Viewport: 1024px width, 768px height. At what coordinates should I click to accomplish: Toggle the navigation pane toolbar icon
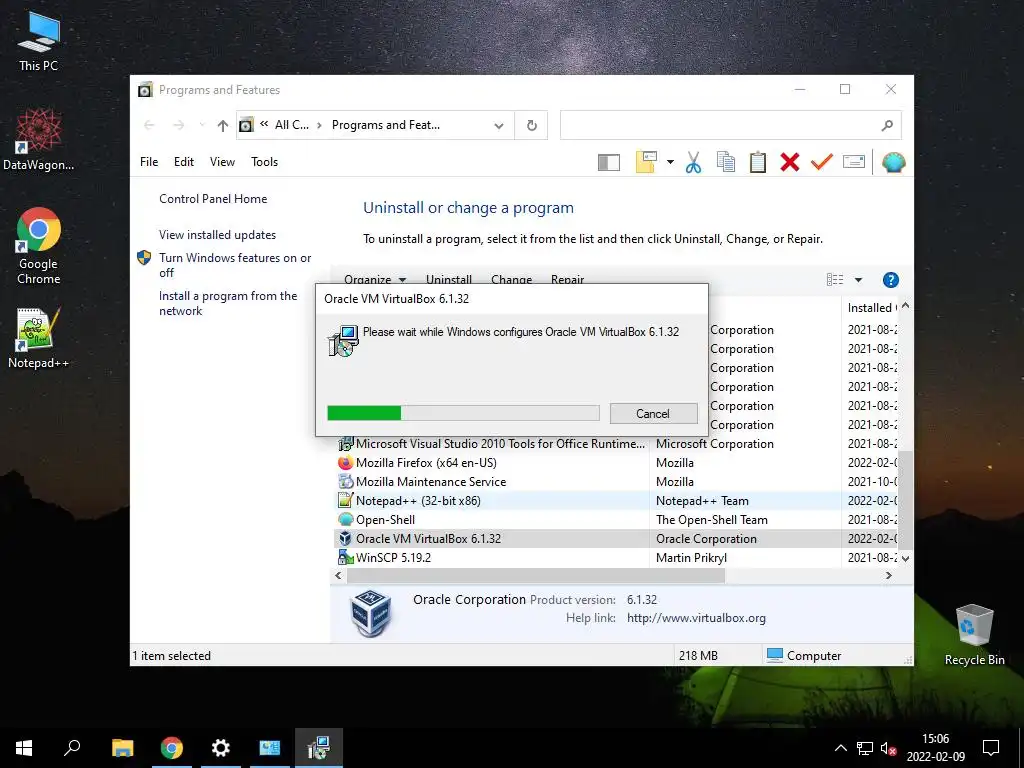coord(609,162)
